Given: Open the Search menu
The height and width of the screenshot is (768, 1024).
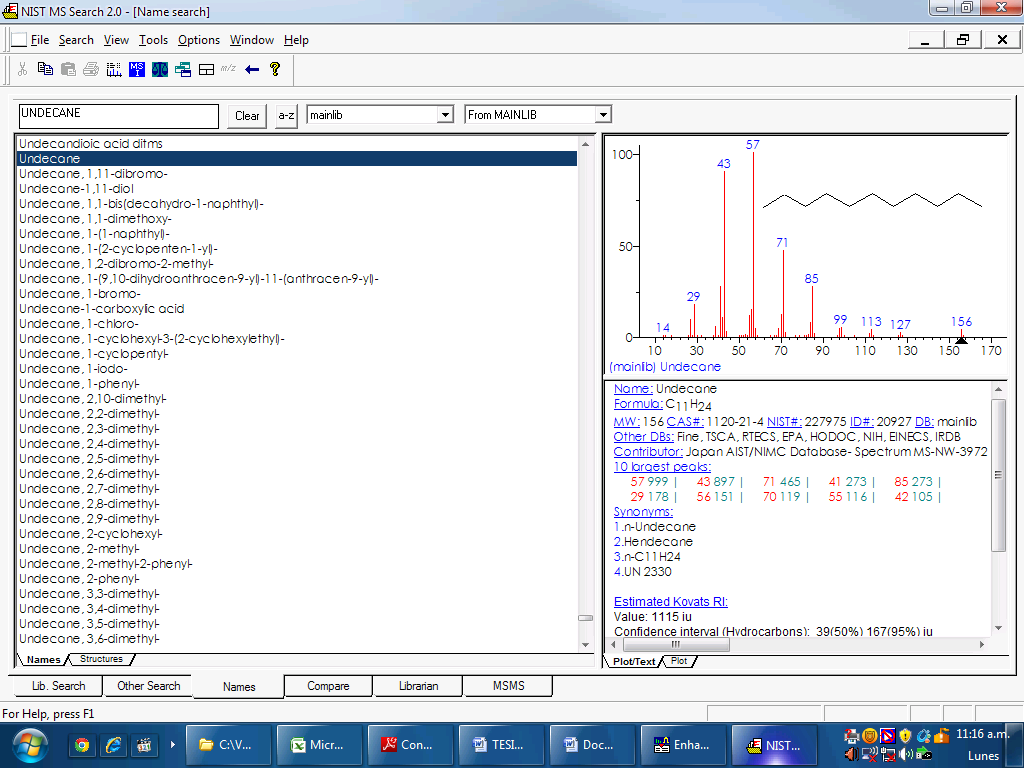Looking at the screenshot, I should click(x=76, y=40).
